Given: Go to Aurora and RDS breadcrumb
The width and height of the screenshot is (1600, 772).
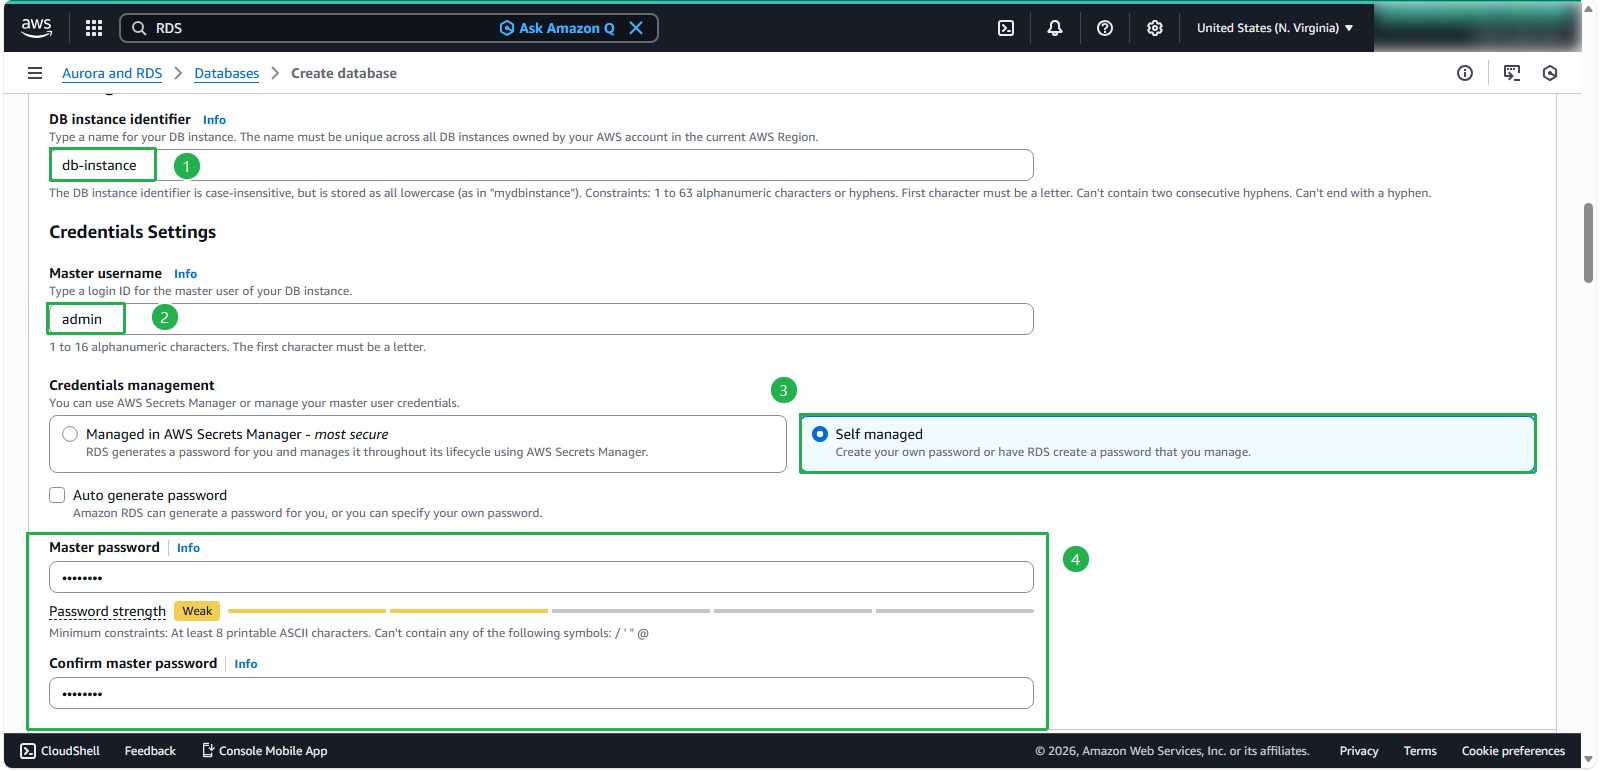Looking at the screenshot, I should 112,73.
